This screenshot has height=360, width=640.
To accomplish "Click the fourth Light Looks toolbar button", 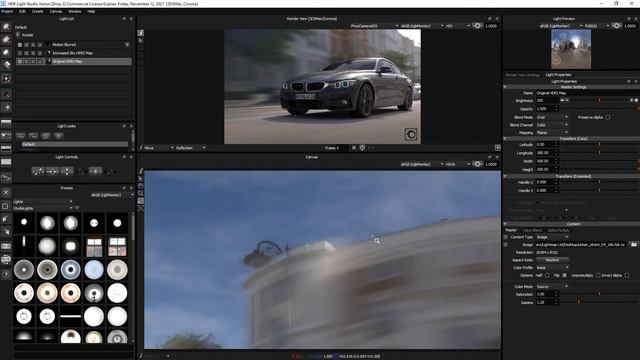I will click(59, 136).
